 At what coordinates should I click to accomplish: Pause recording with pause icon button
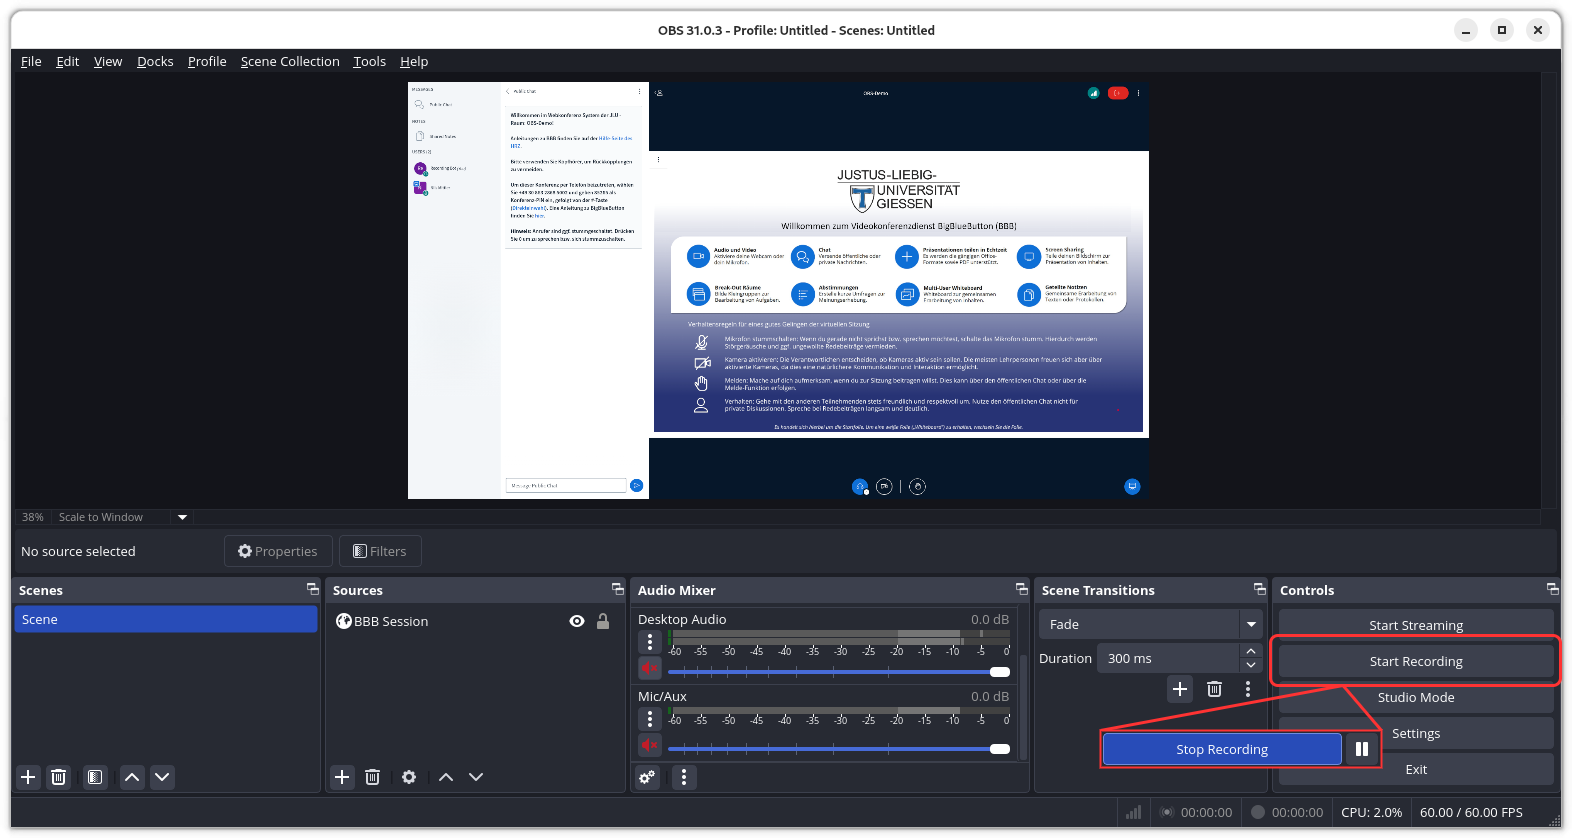coord(1362,749)
